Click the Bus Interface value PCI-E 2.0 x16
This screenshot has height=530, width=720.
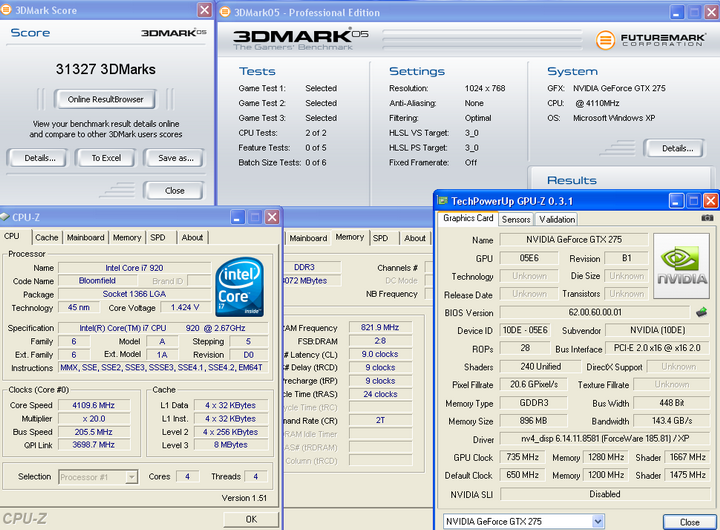point(657,348)
